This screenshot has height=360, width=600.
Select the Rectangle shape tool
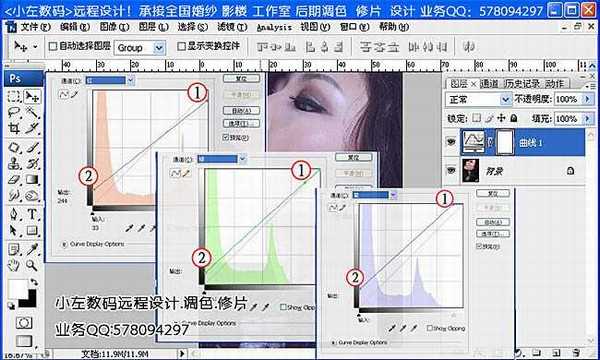point(32,230)
